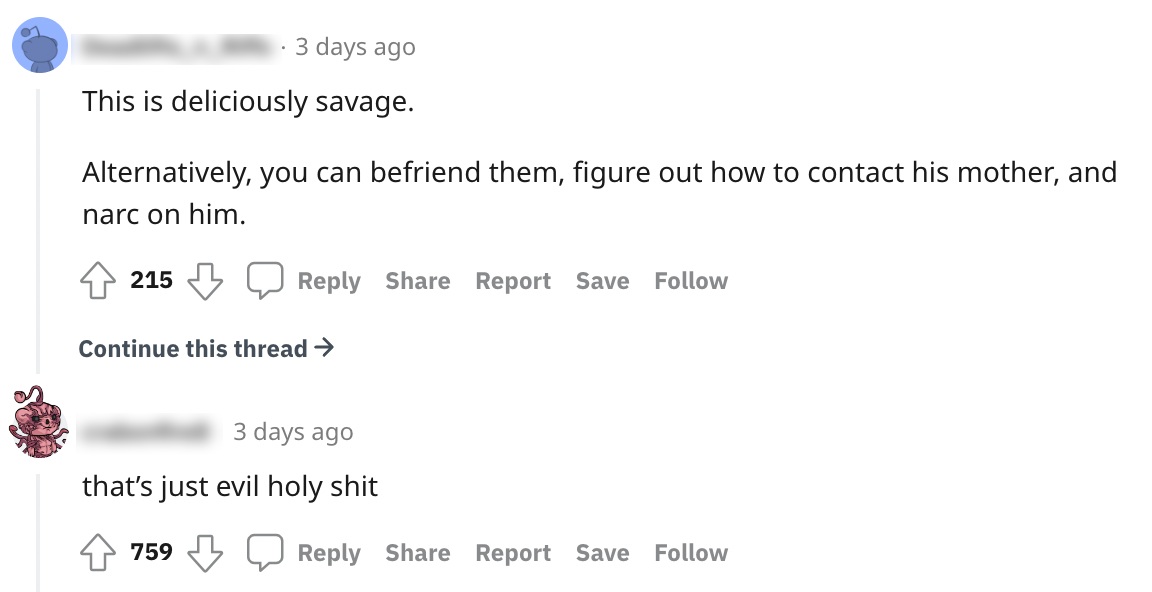Follow the comment with 215 points
1152x592 pixels.
coord(691,282)
